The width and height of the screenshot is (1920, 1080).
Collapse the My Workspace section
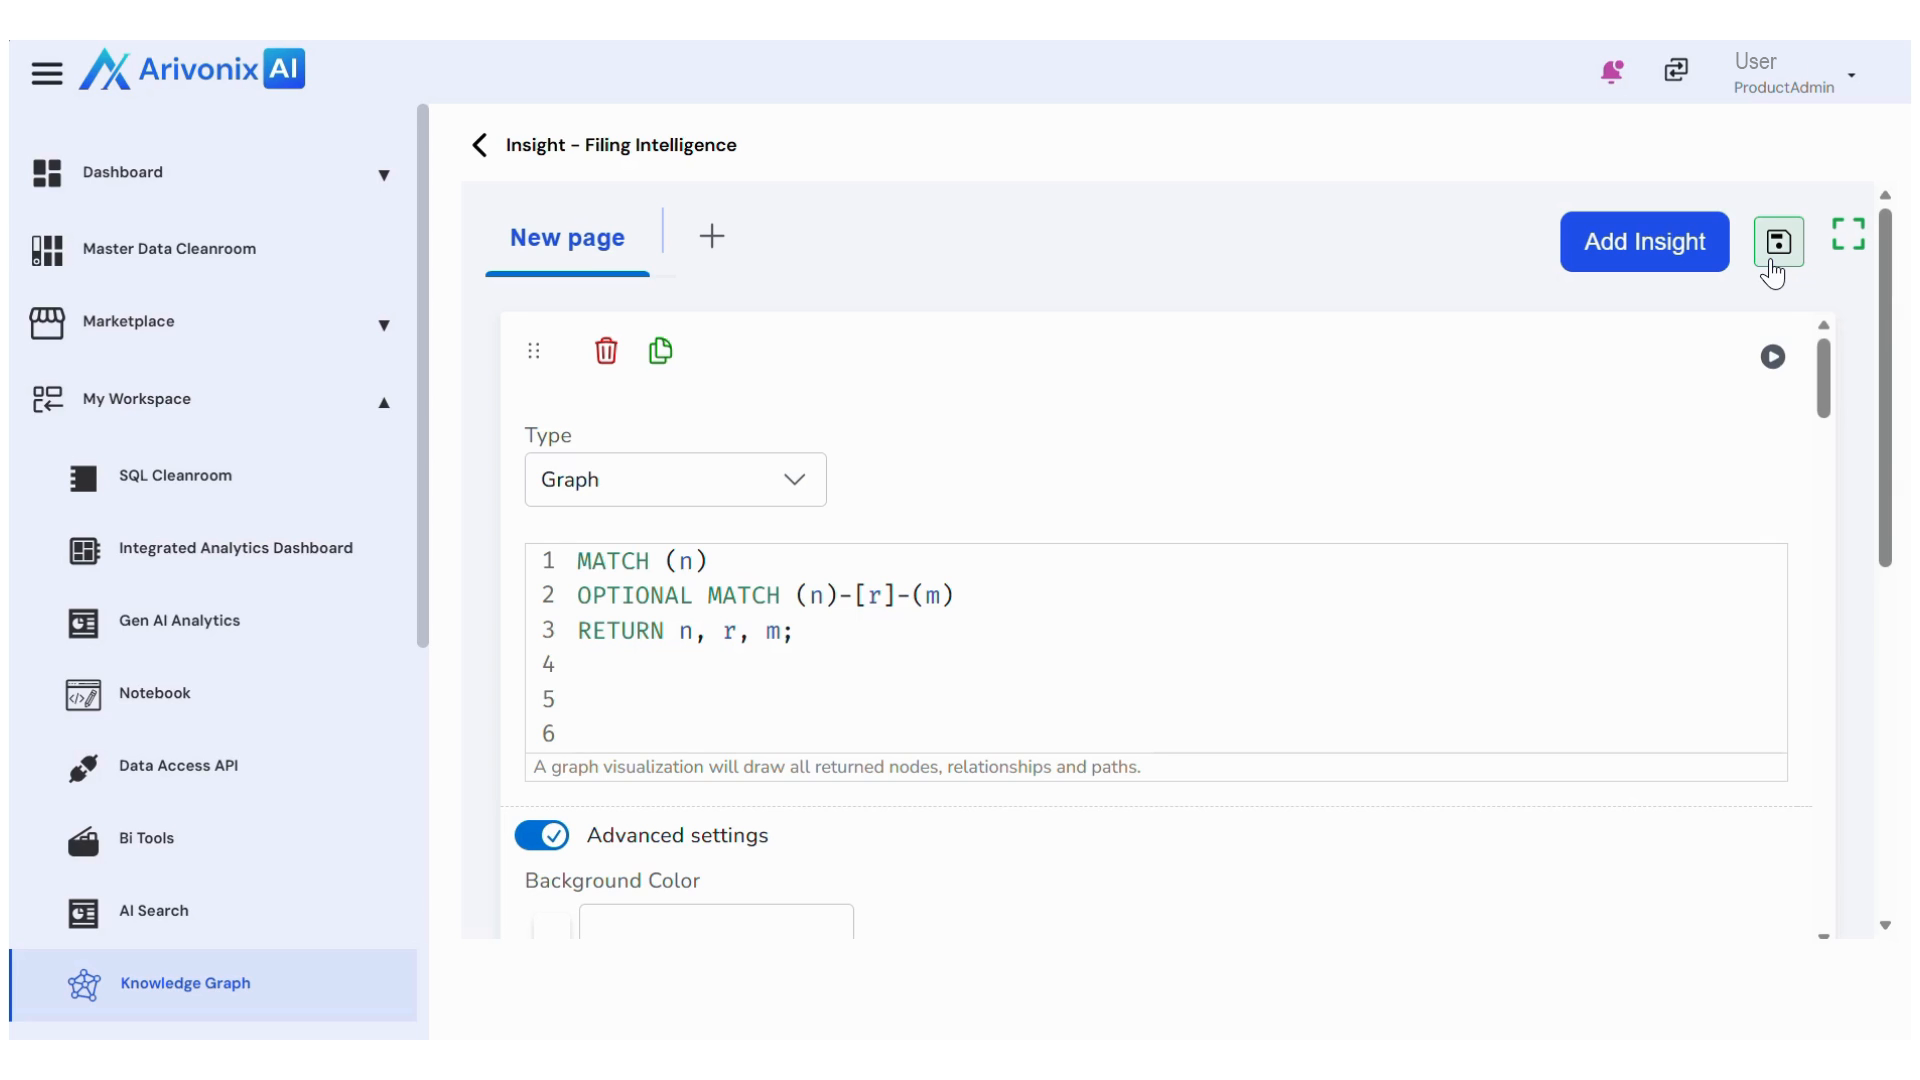pos(383,402)
